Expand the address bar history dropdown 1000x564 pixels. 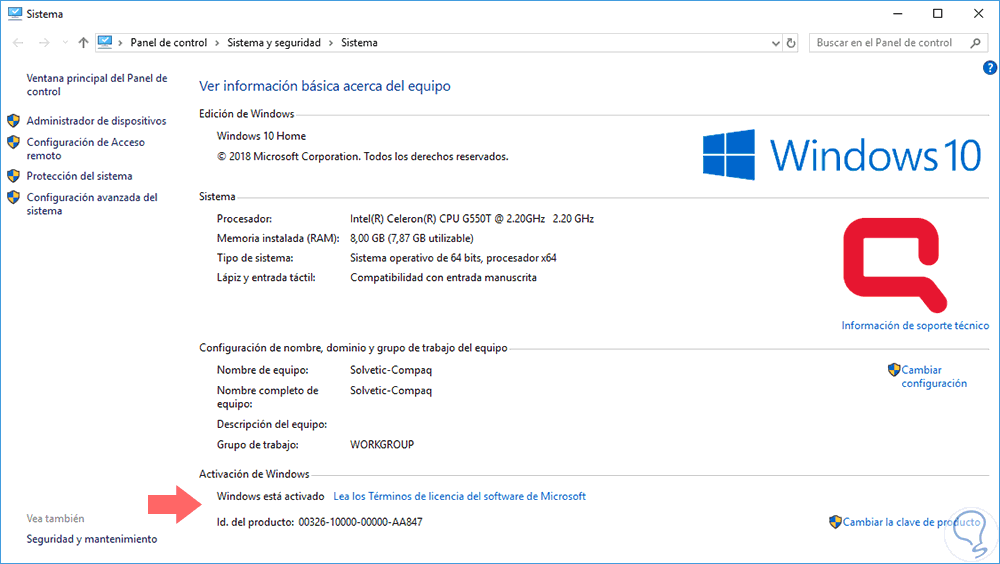(775, 43)
